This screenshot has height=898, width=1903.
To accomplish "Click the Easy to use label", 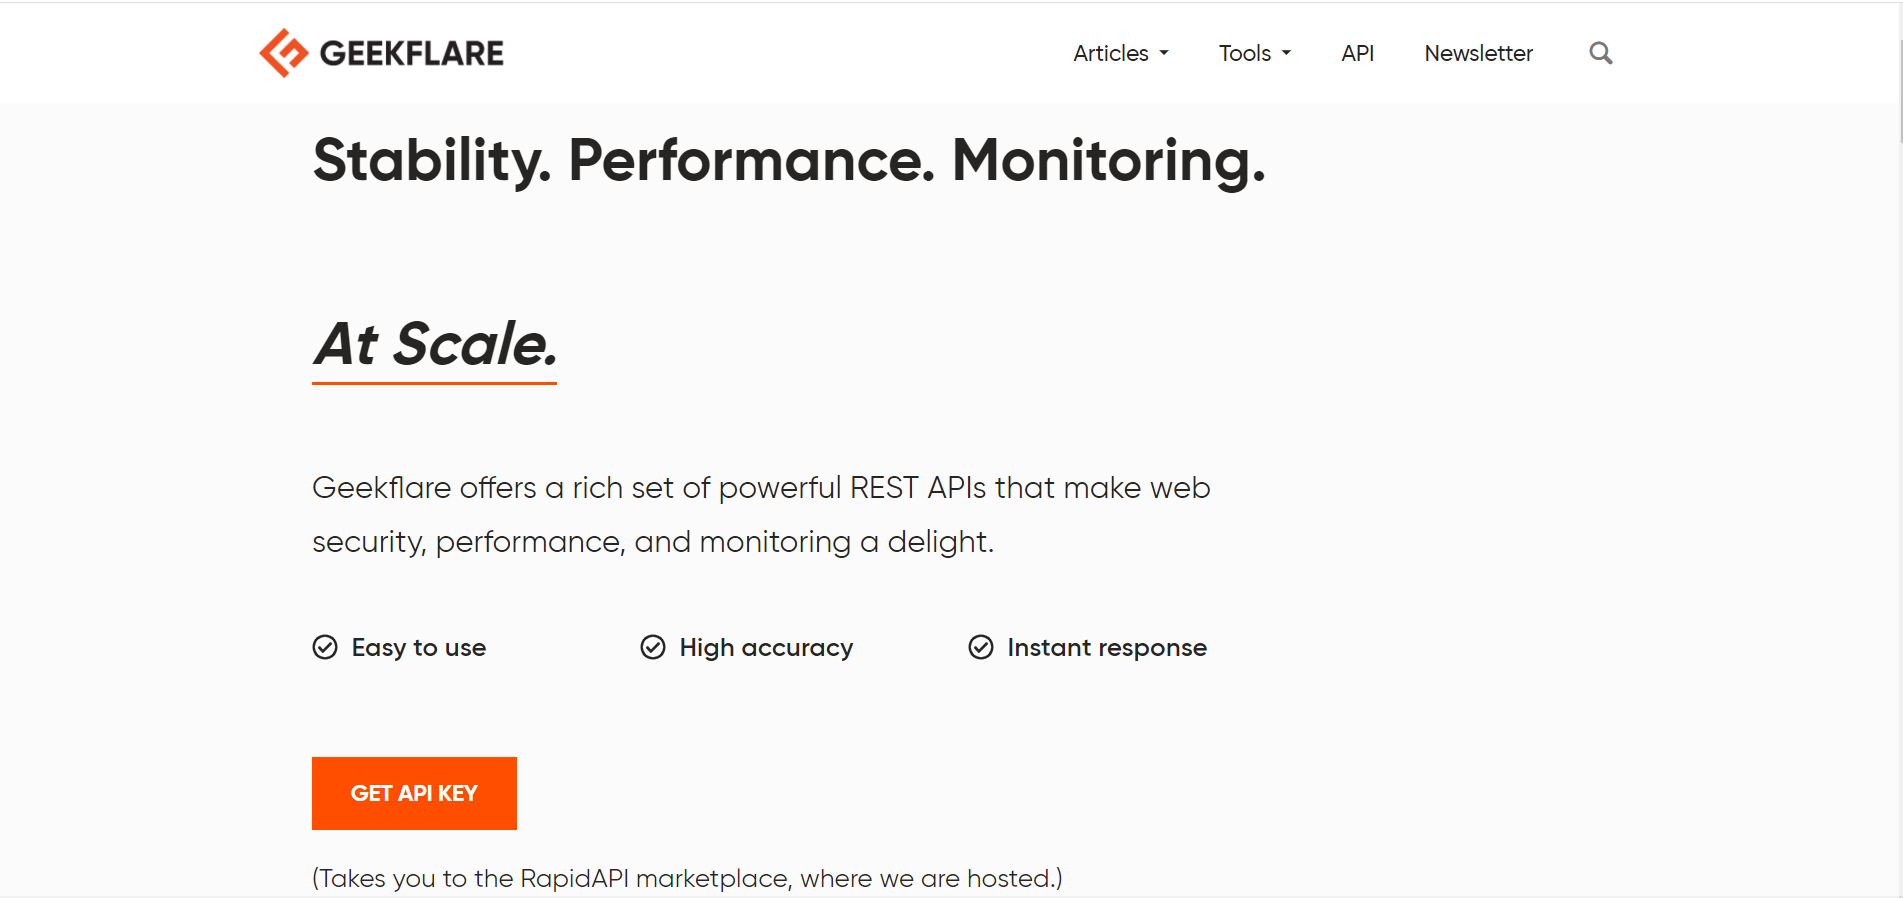I will (x=419, y=647).
